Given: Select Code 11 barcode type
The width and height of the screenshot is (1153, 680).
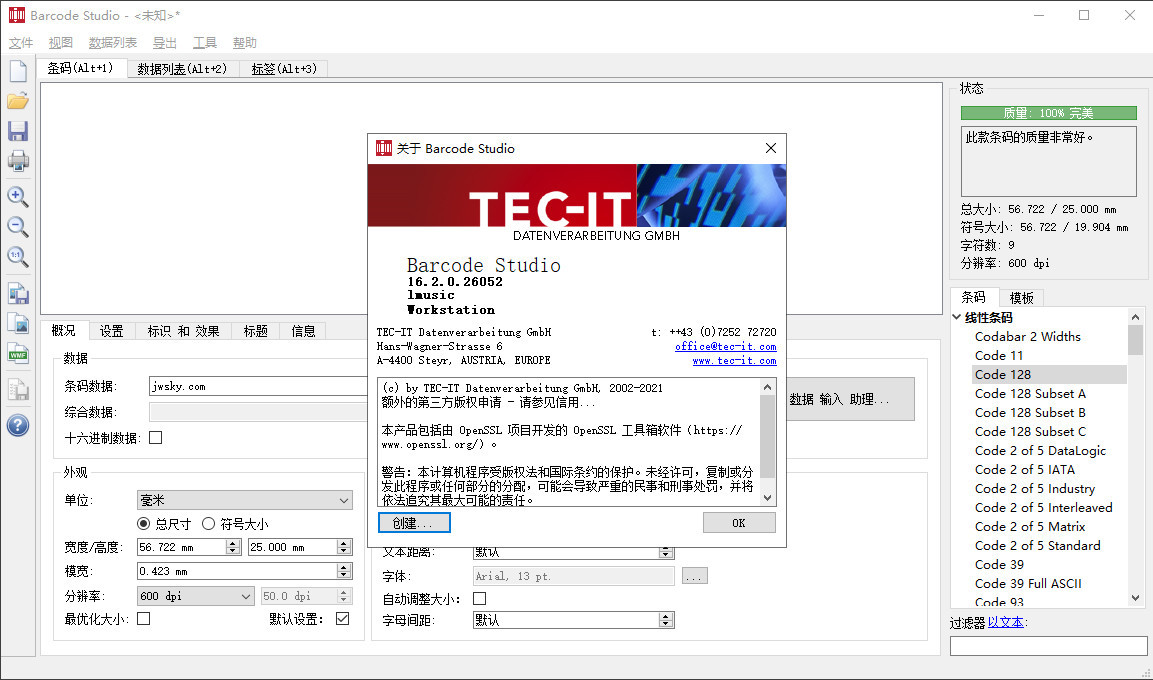Looking at the screenshot, I should [998, 355].
